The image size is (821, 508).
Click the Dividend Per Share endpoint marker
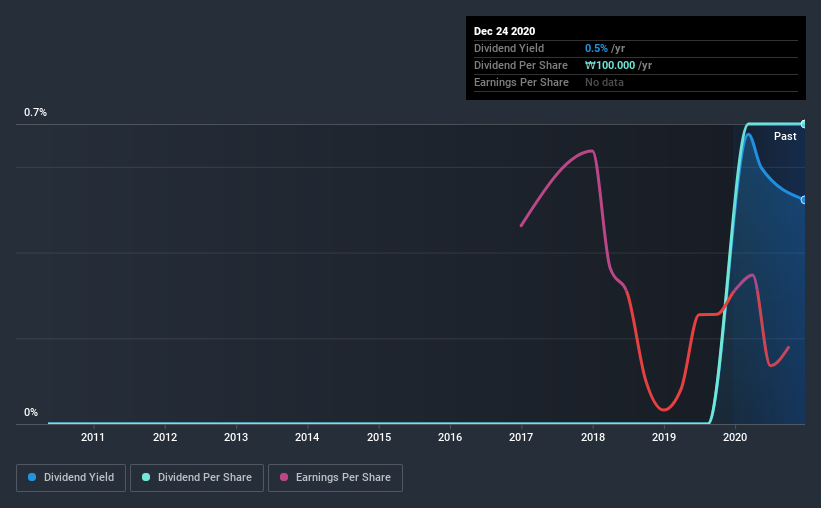(x=803, y=124)
